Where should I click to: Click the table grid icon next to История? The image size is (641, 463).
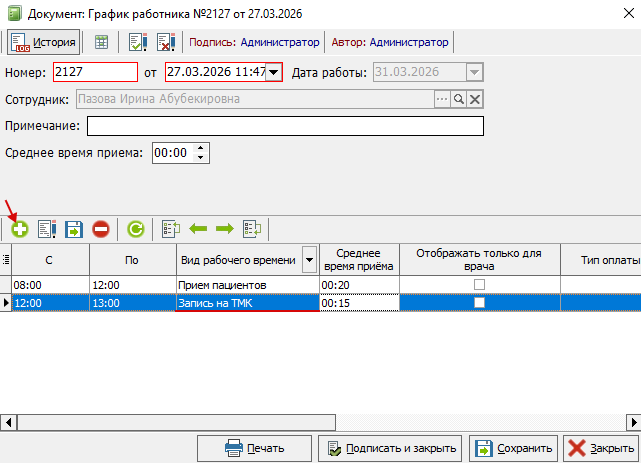point(101,42)
